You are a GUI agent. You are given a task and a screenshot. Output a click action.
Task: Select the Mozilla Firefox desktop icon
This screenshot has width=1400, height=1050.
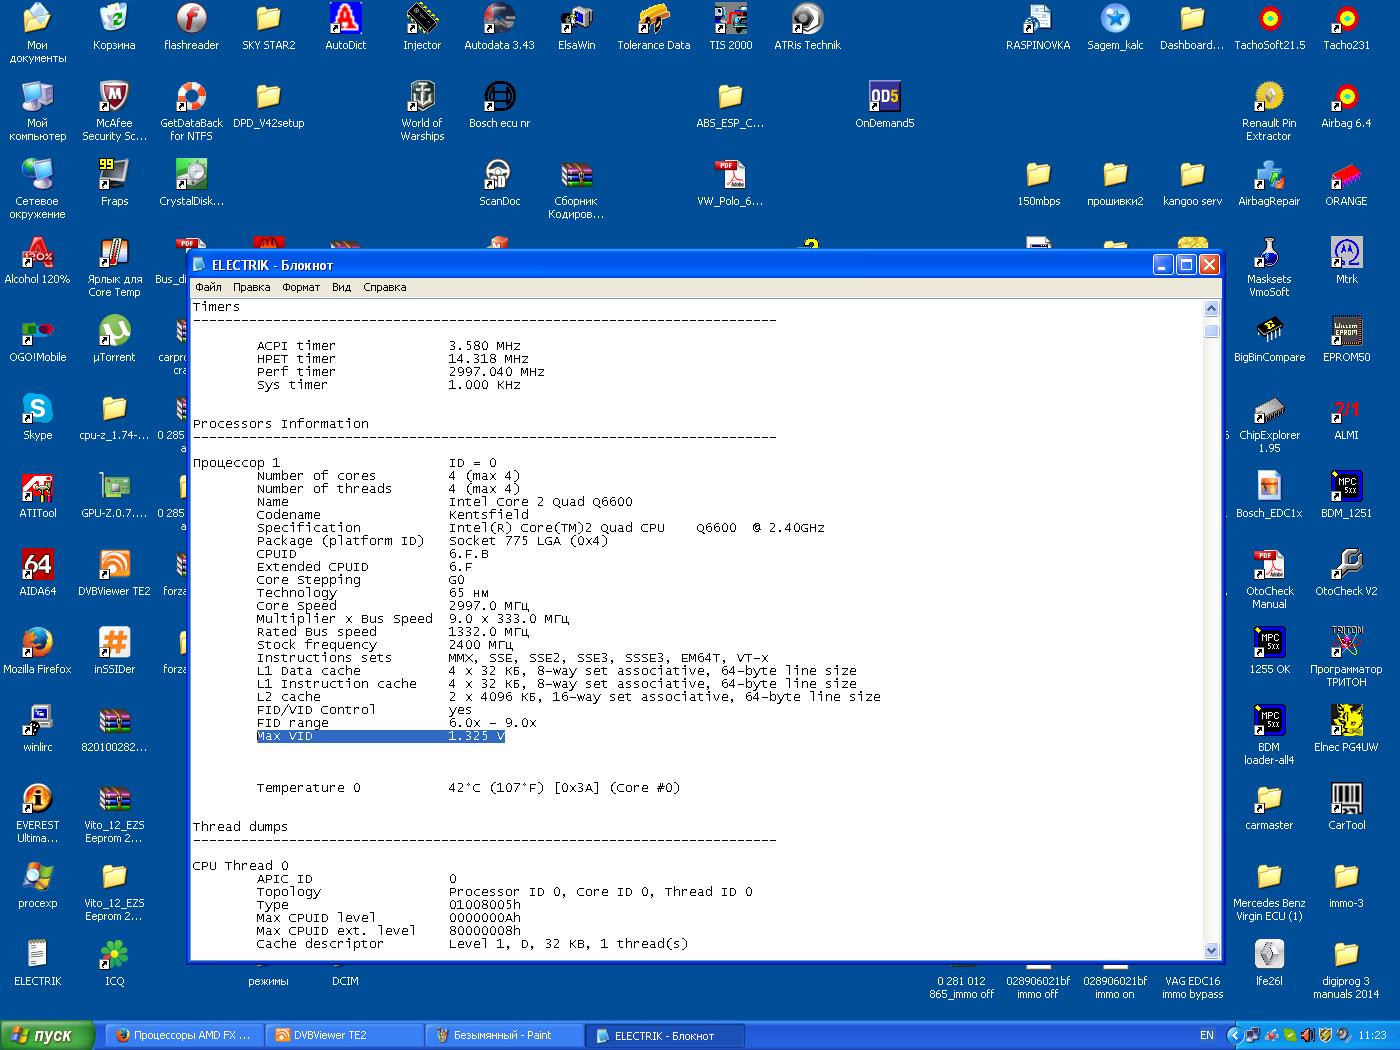[x=37, y=651]
